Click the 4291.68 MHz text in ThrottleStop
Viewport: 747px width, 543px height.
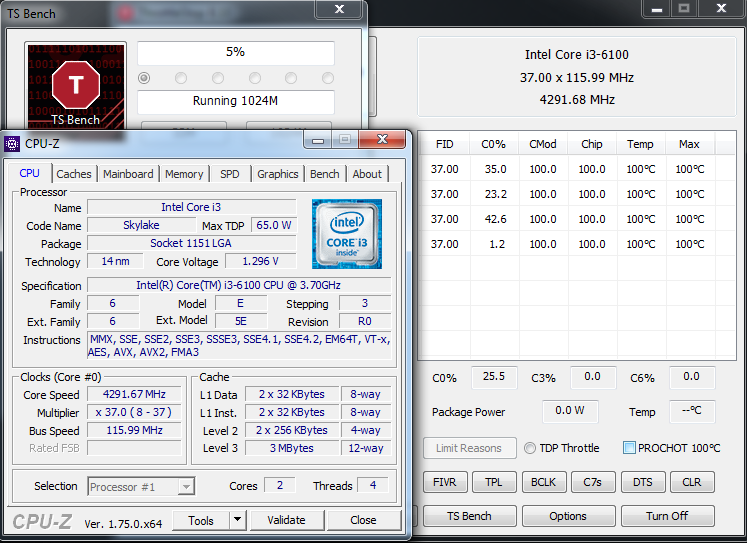577,100
